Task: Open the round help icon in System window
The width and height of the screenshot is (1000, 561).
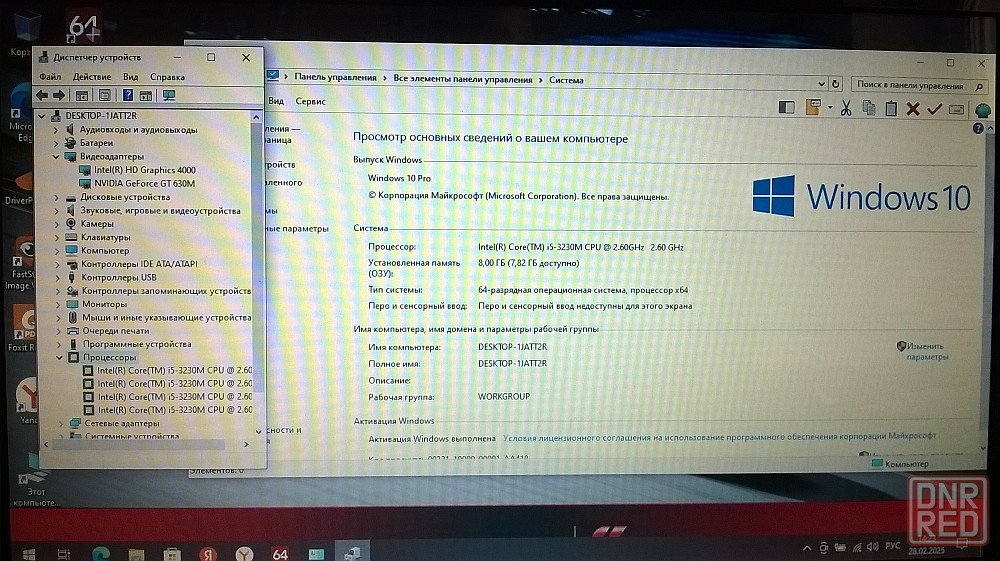Action: (978, 128)
